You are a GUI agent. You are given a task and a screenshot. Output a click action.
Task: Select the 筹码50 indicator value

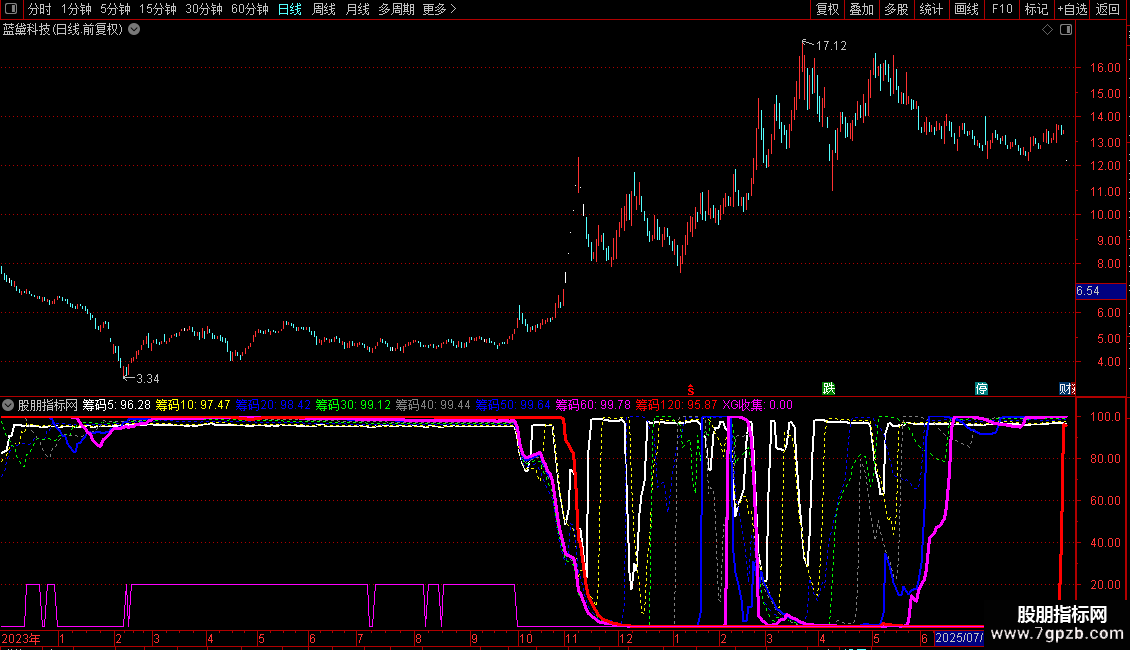tap(513, 405)
